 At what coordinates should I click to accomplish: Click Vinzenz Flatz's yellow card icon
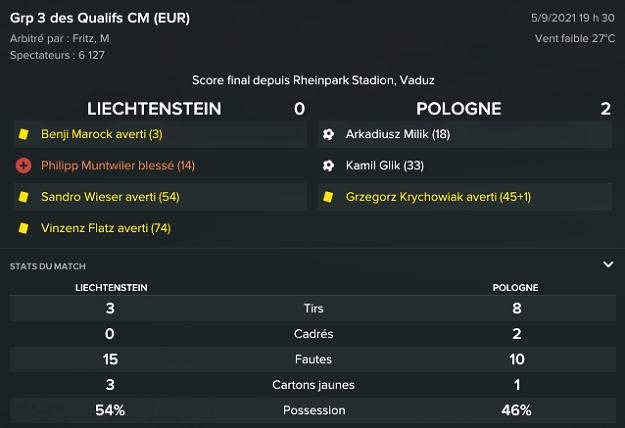pyautogui.click(x=22, y=229)
